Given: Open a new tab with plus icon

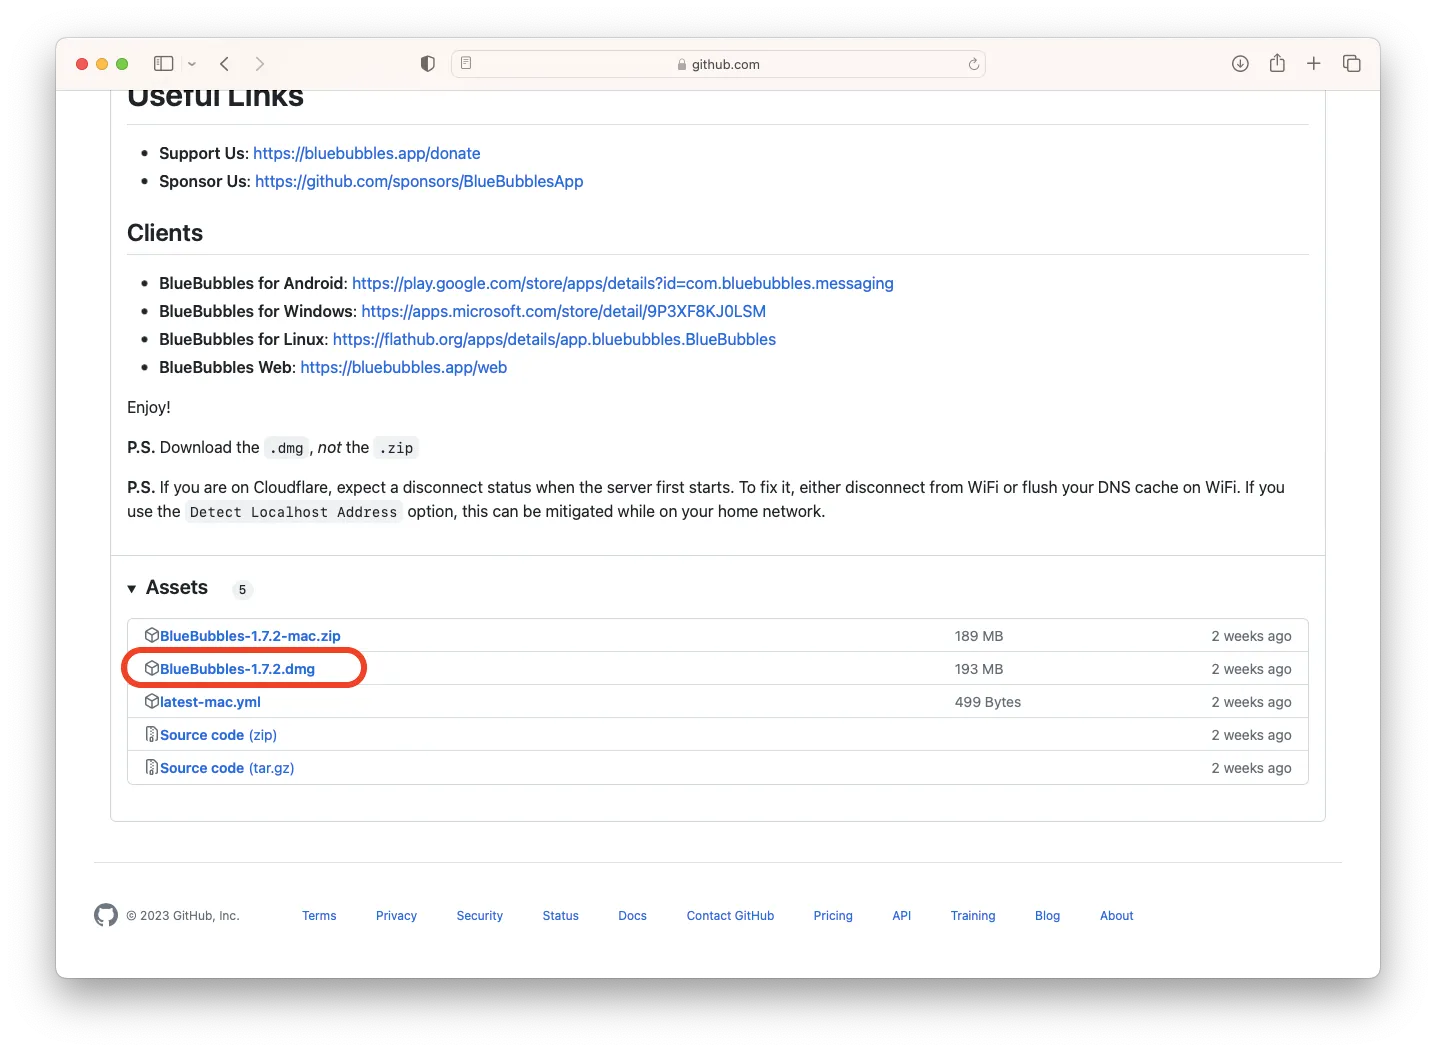Looking at the screenshot, I should (1314, 64).
